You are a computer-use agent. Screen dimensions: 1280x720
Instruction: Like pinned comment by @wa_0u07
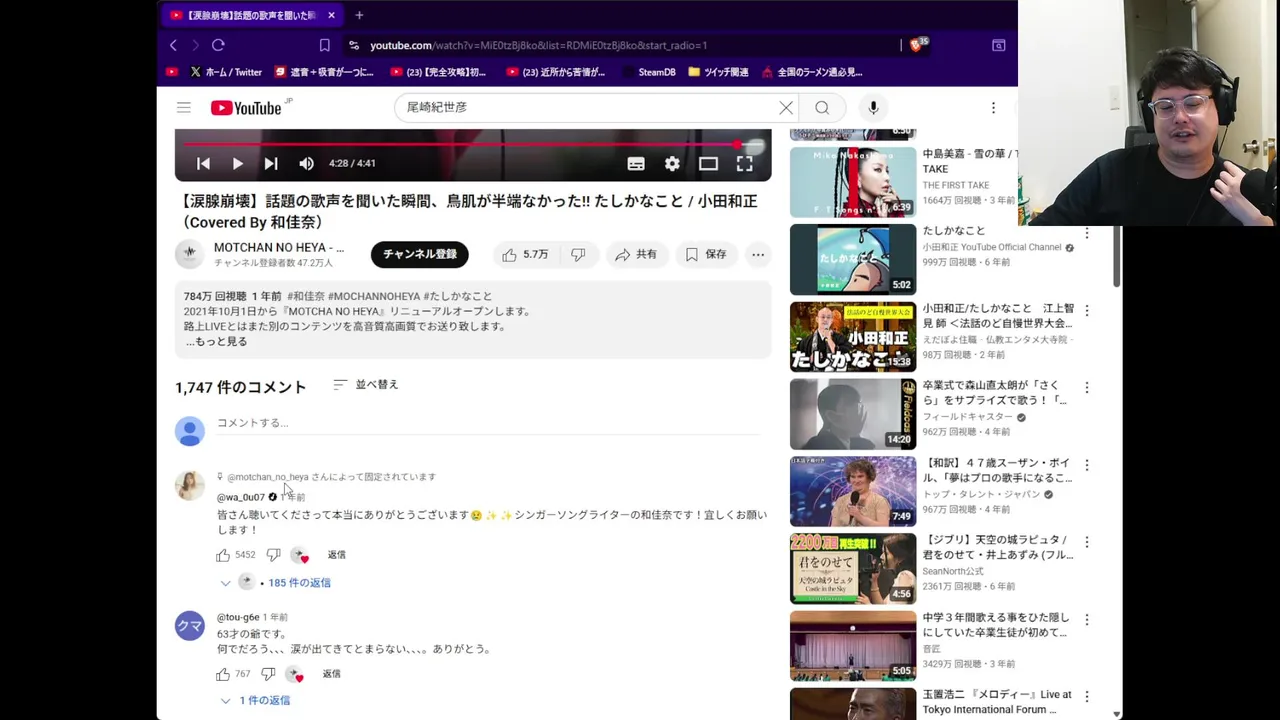point(223,555)
